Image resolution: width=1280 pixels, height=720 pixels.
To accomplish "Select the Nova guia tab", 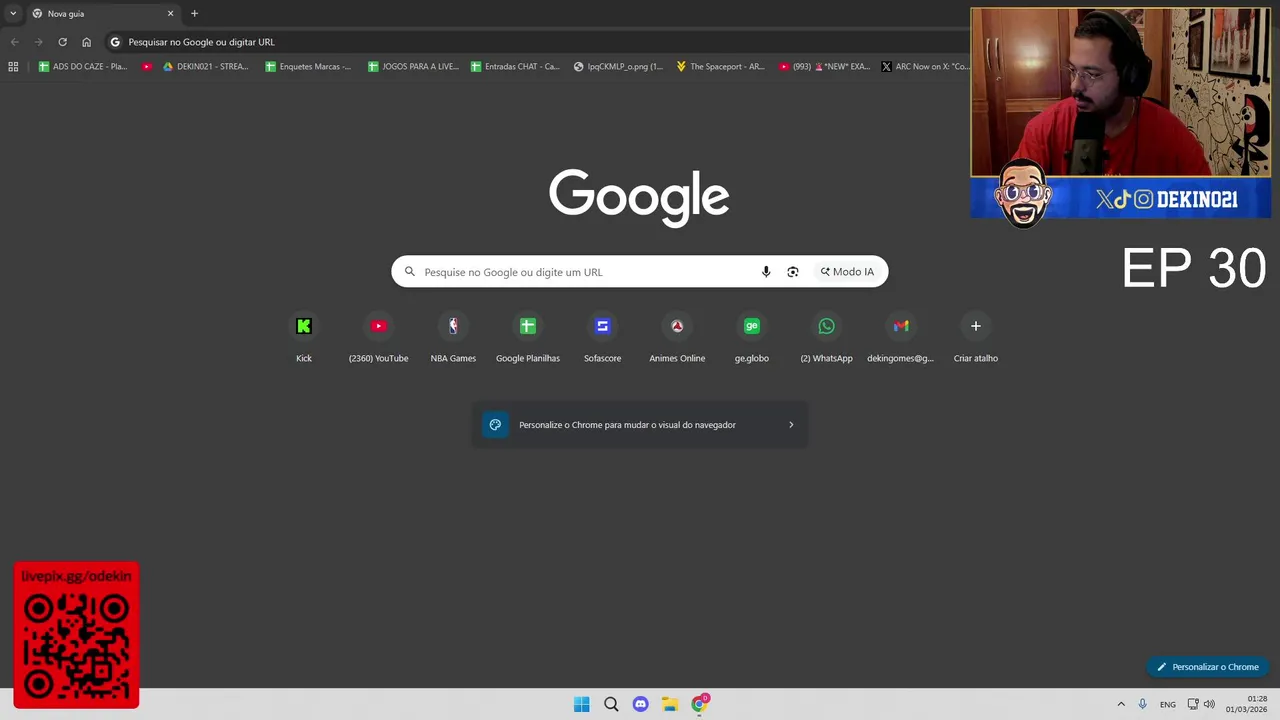I will pos(102,14).
